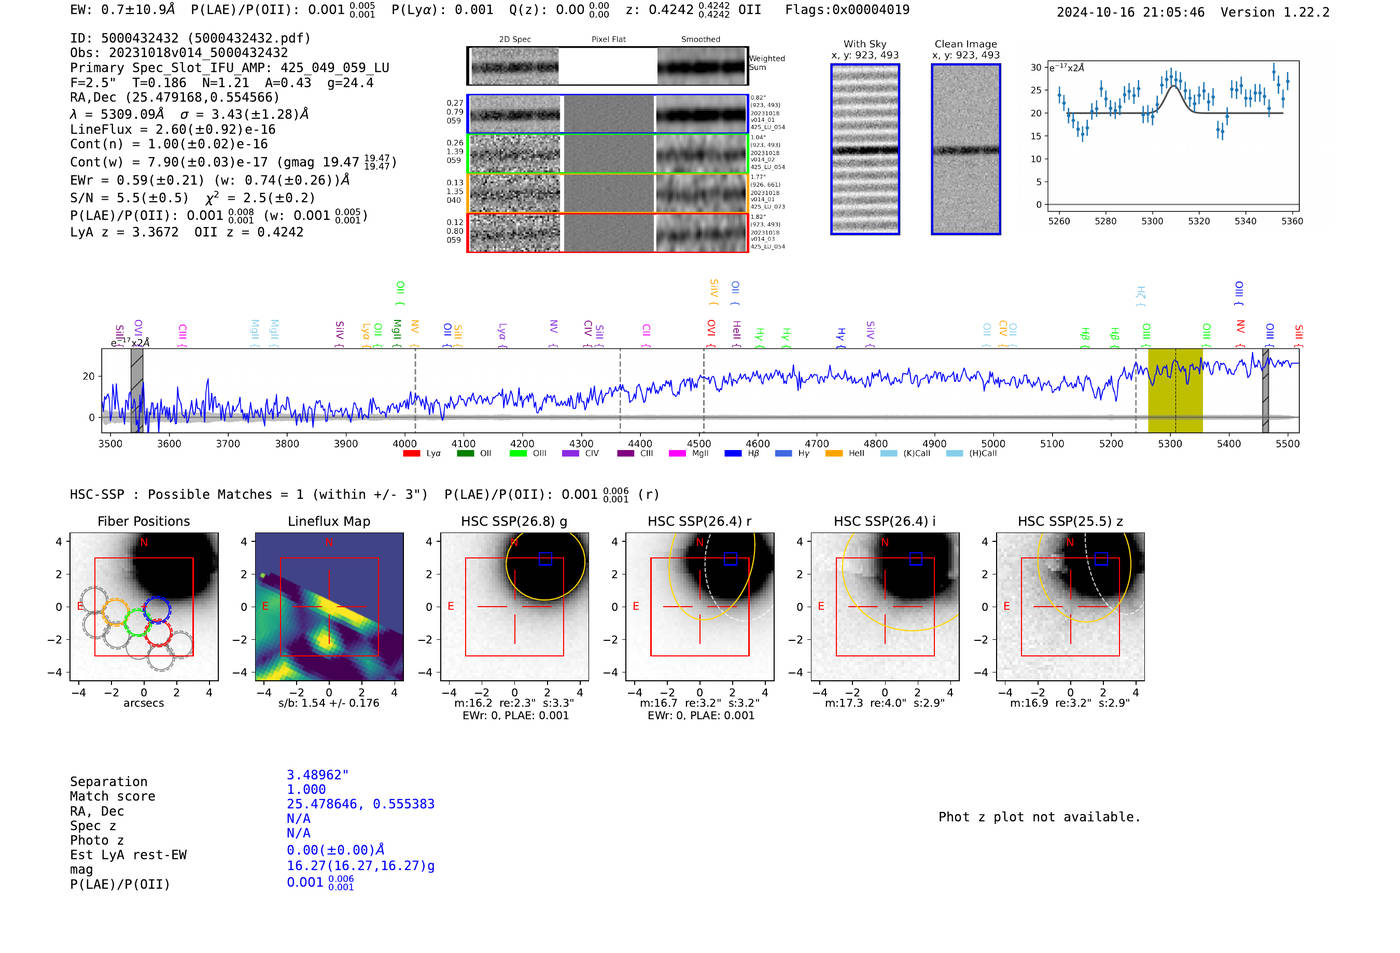Open the HSC SSP(25.5) z image

[1070, 606]
